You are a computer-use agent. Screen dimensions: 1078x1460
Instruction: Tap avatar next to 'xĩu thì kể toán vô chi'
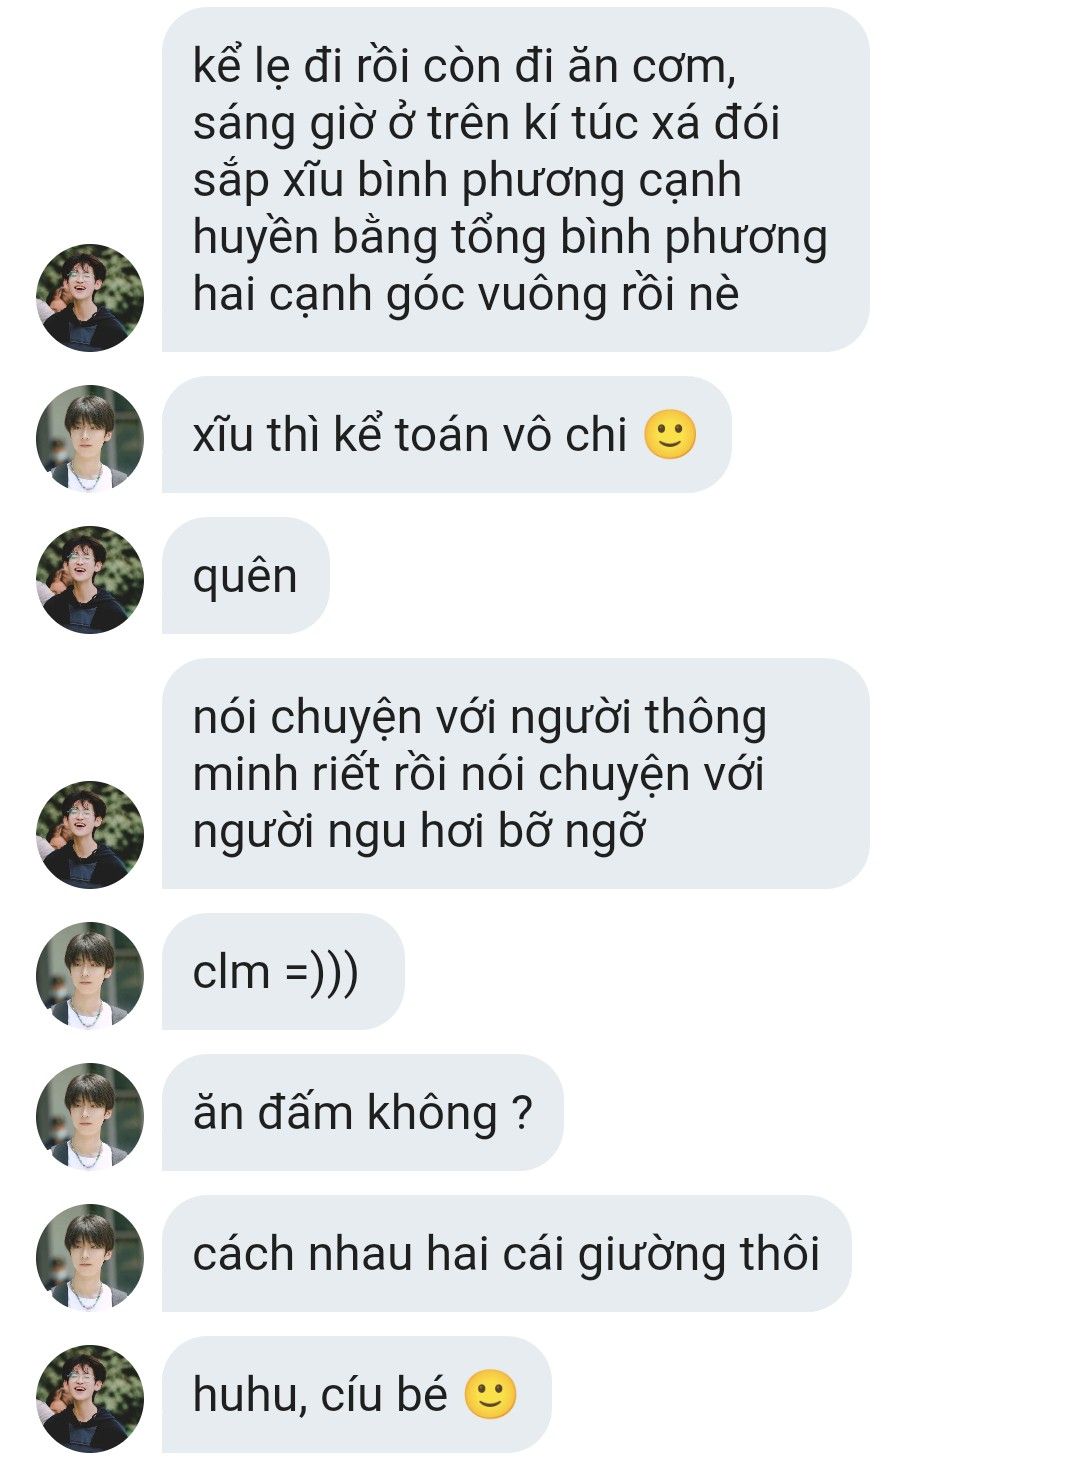point(90,438)
